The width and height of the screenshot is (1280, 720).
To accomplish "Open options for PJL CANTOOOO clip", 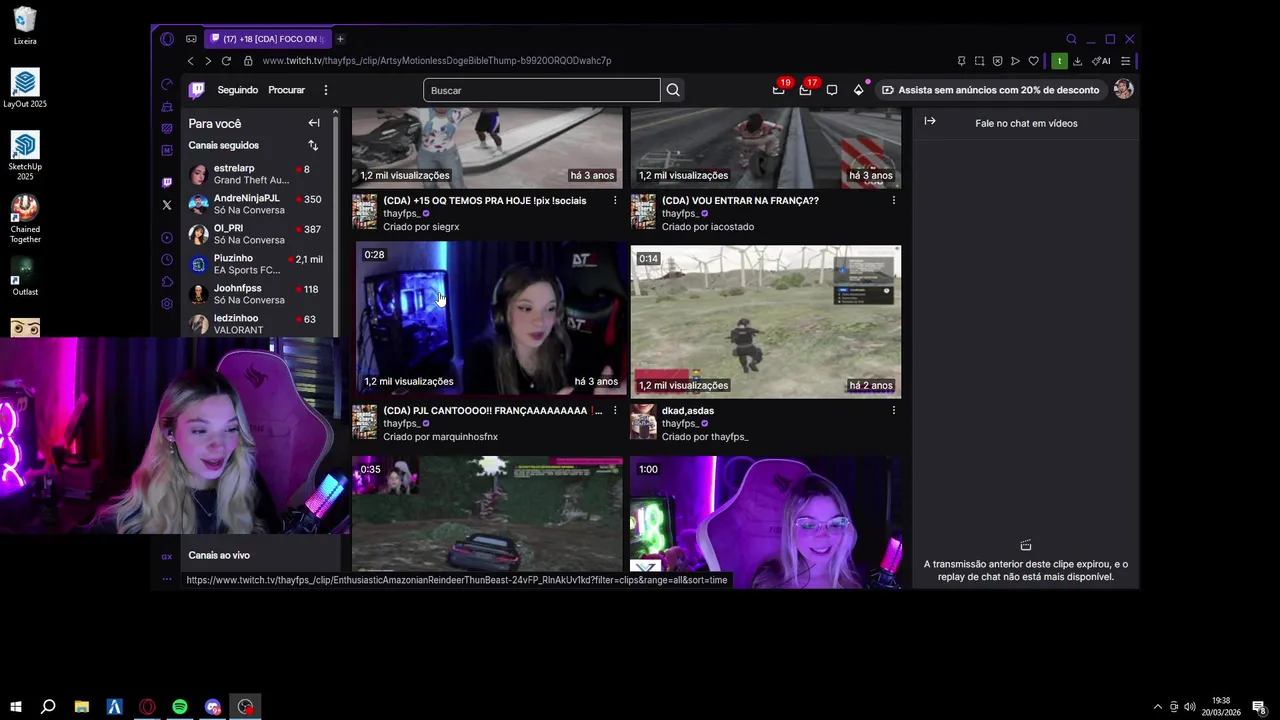I will click(x=615, y=411).
